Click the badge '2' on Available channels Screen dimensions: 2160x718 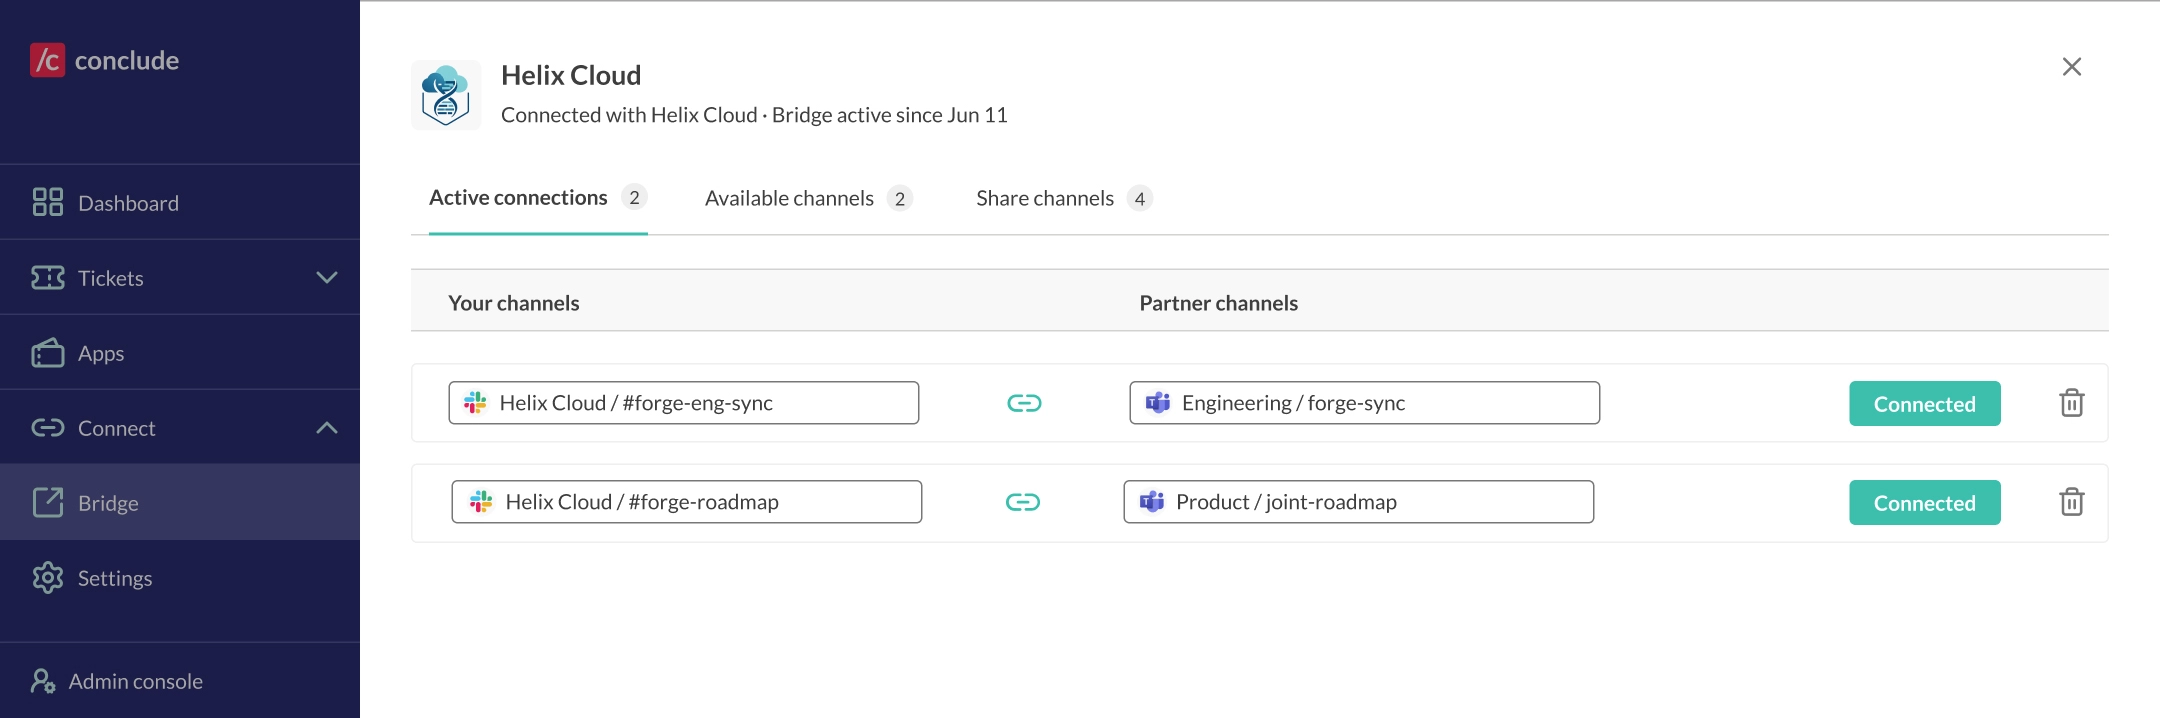coord(900,198)
